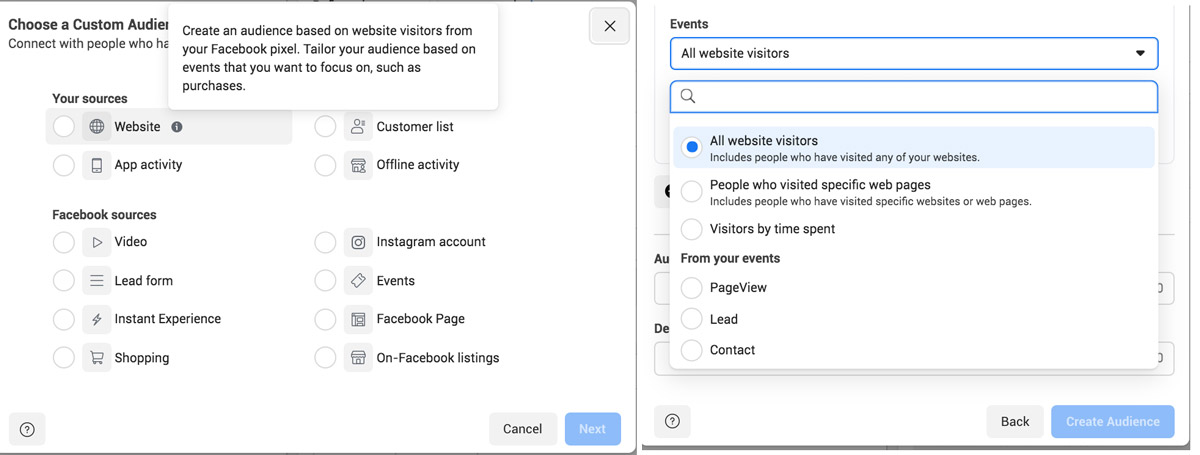Select the Instagram account radio button

pos(325,242)
